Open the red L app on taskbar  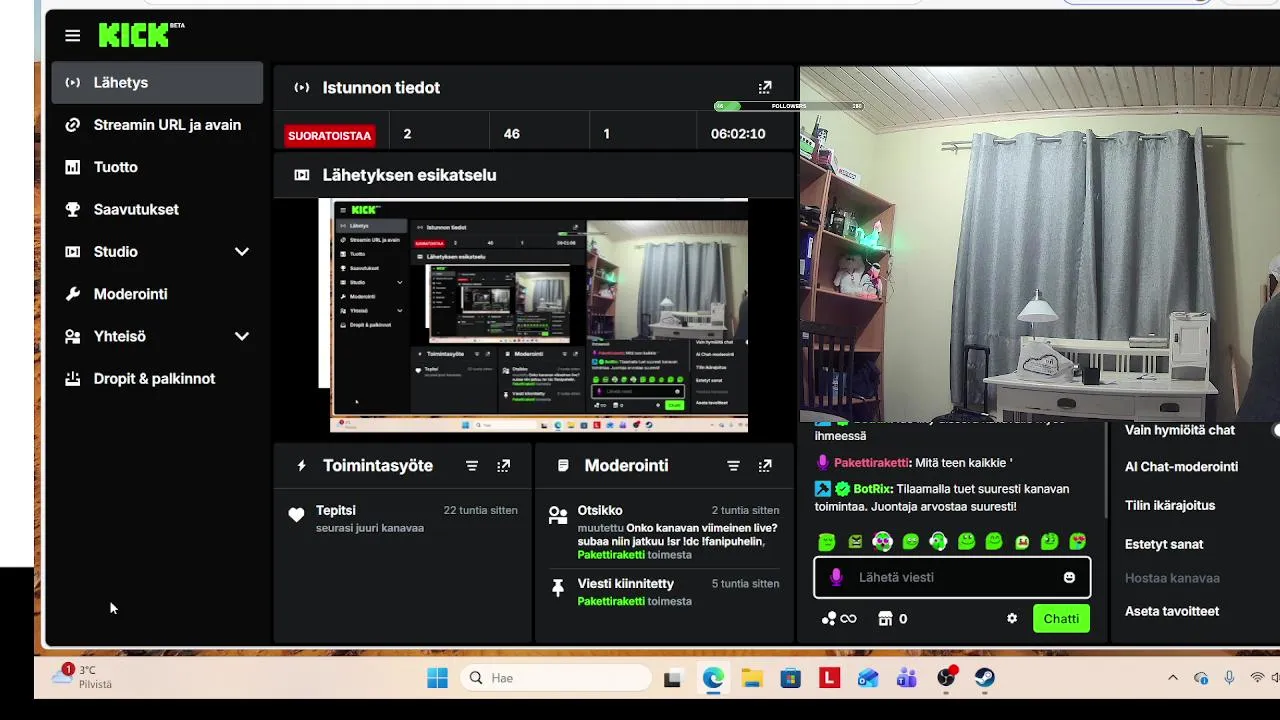pyautogui.click(x=829, y=678)
